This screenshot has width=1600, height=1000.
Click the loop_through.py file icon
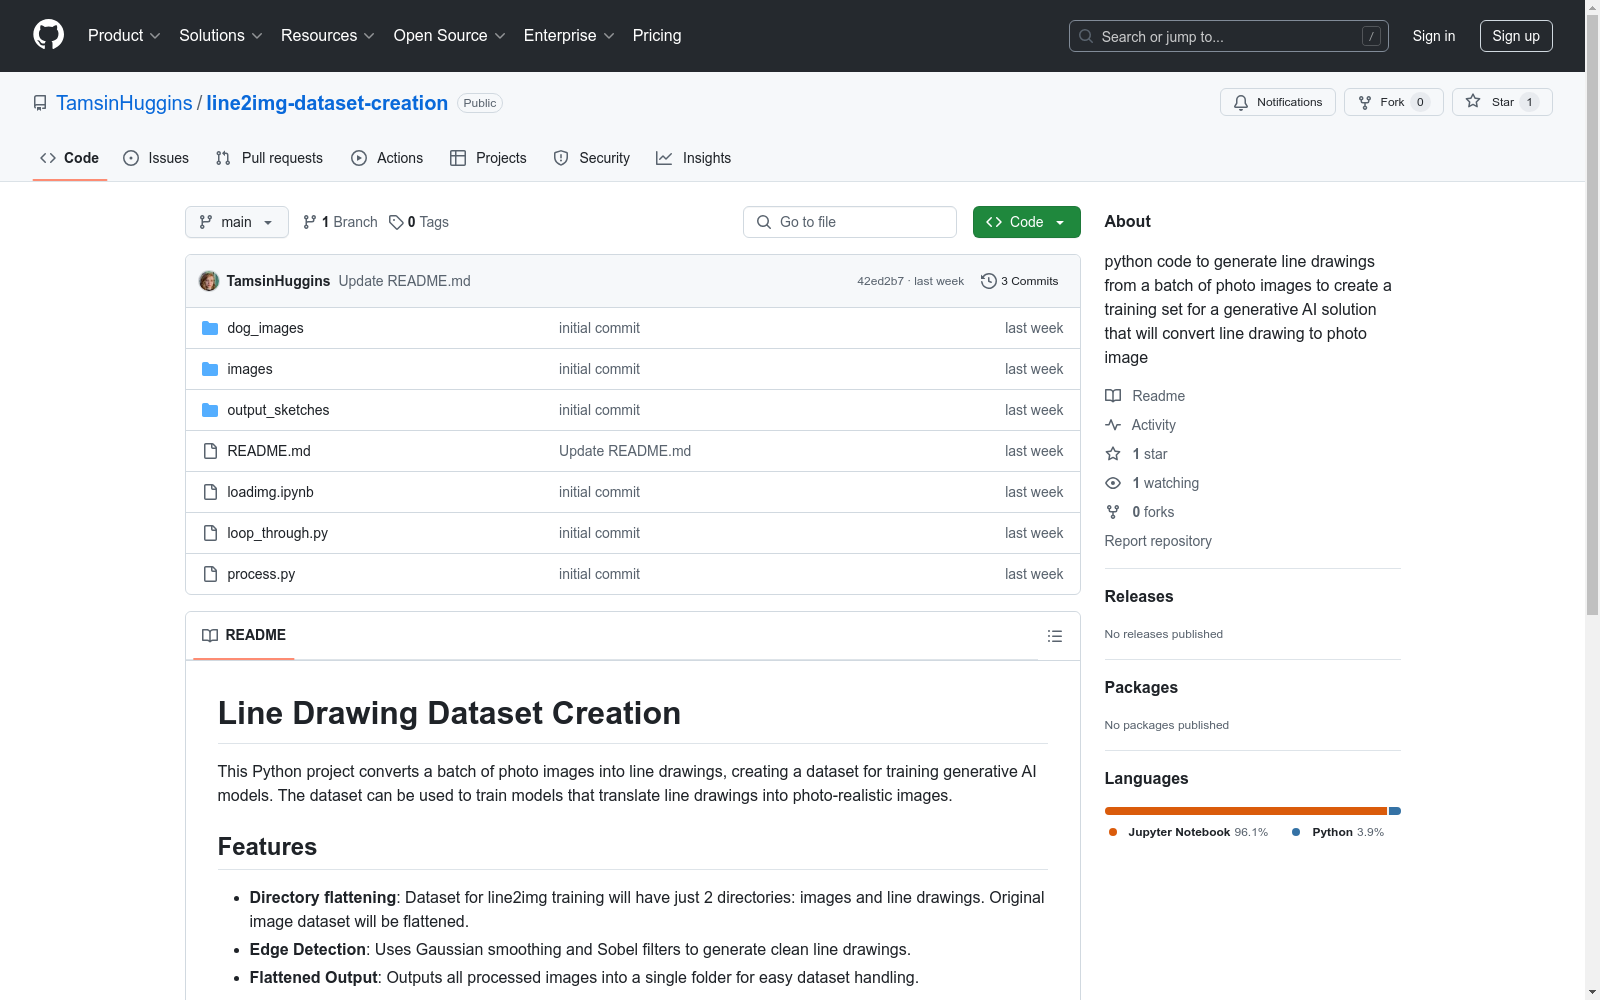[210, 533]
